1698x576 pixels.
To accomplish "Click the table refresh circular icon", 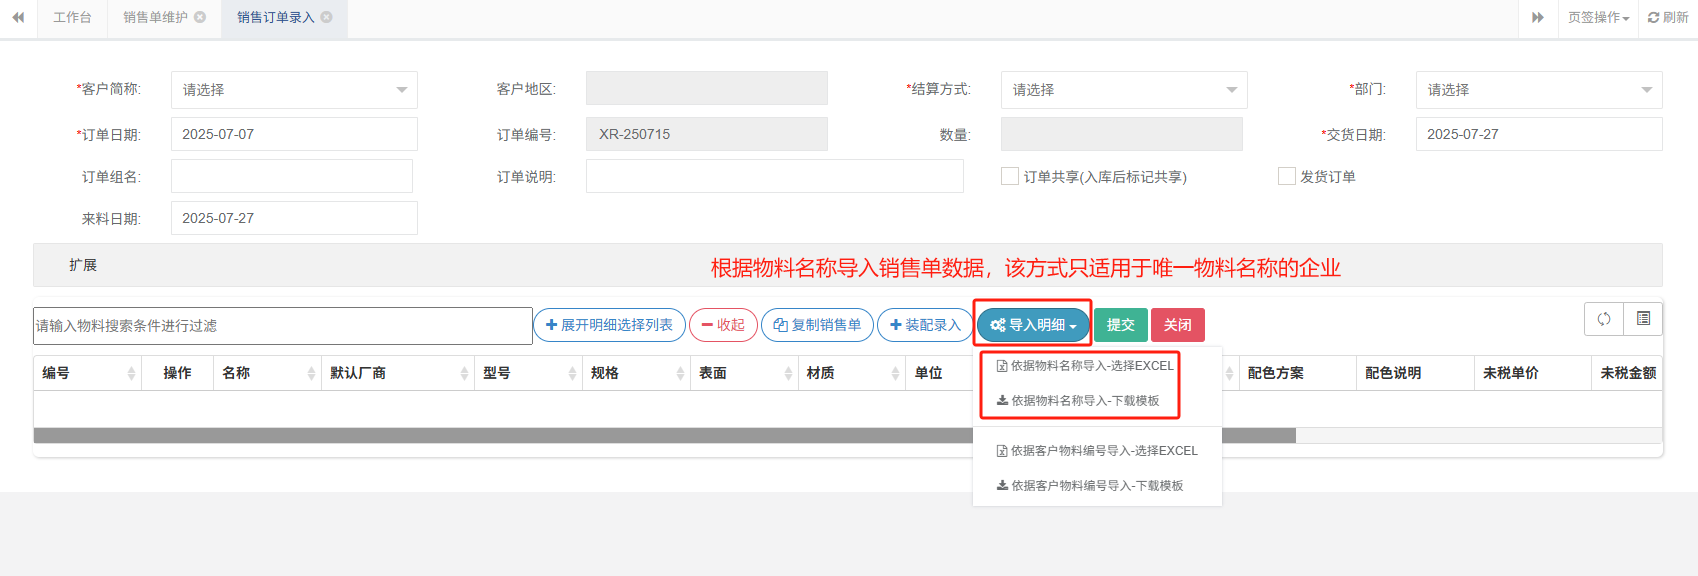I will pos(1604,319).
